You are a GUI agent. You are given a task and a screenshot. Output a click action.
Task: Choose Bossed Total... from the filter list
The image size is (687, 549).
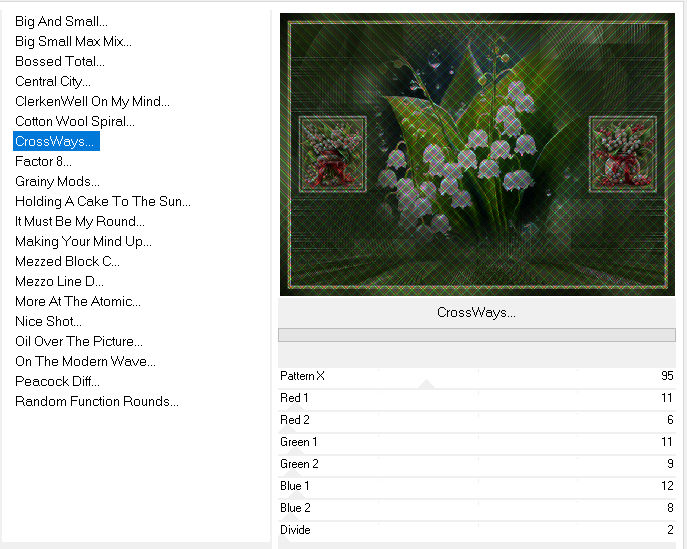[60, 61]
